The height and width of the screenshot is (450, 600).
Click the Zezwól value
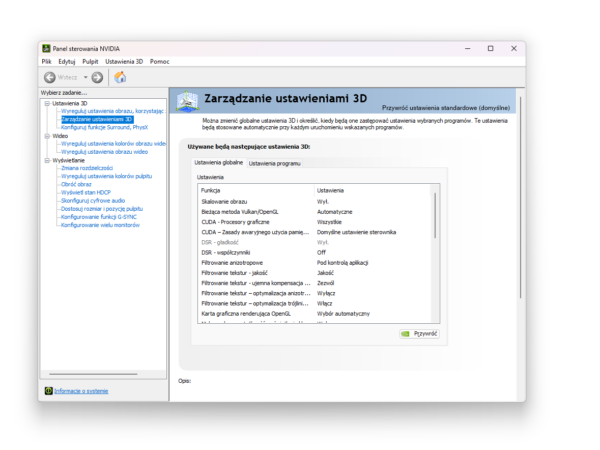pos(326,283)
